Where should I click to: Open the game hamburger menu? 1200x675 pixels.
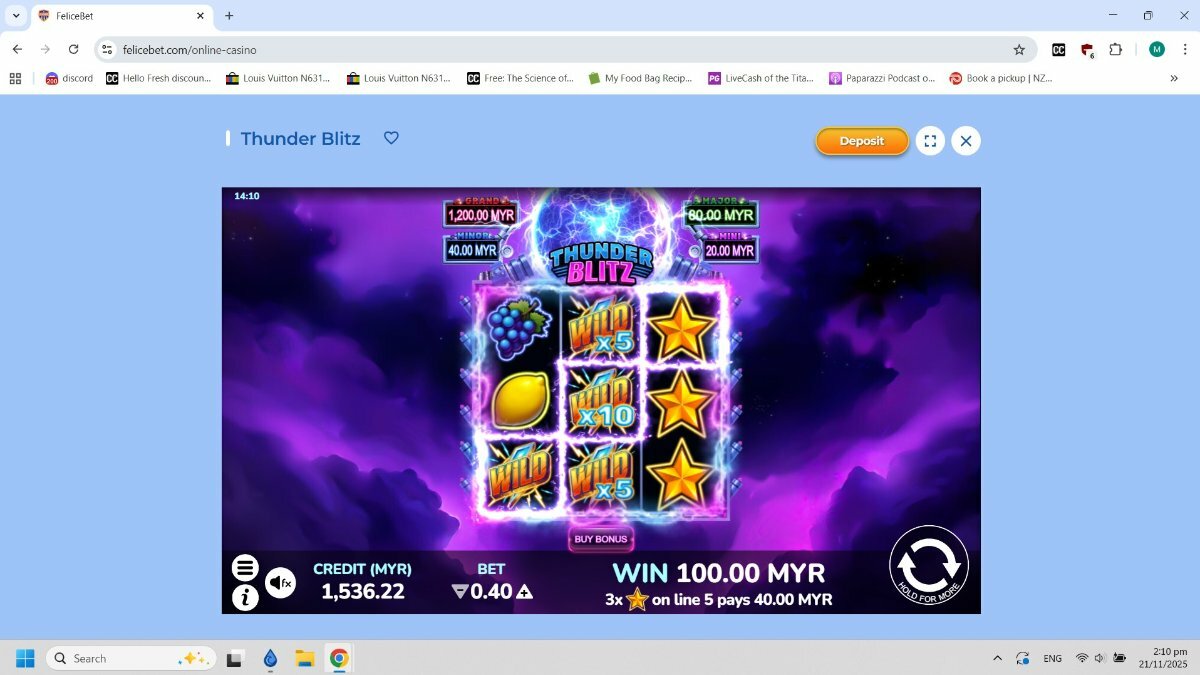click(245, 568)
